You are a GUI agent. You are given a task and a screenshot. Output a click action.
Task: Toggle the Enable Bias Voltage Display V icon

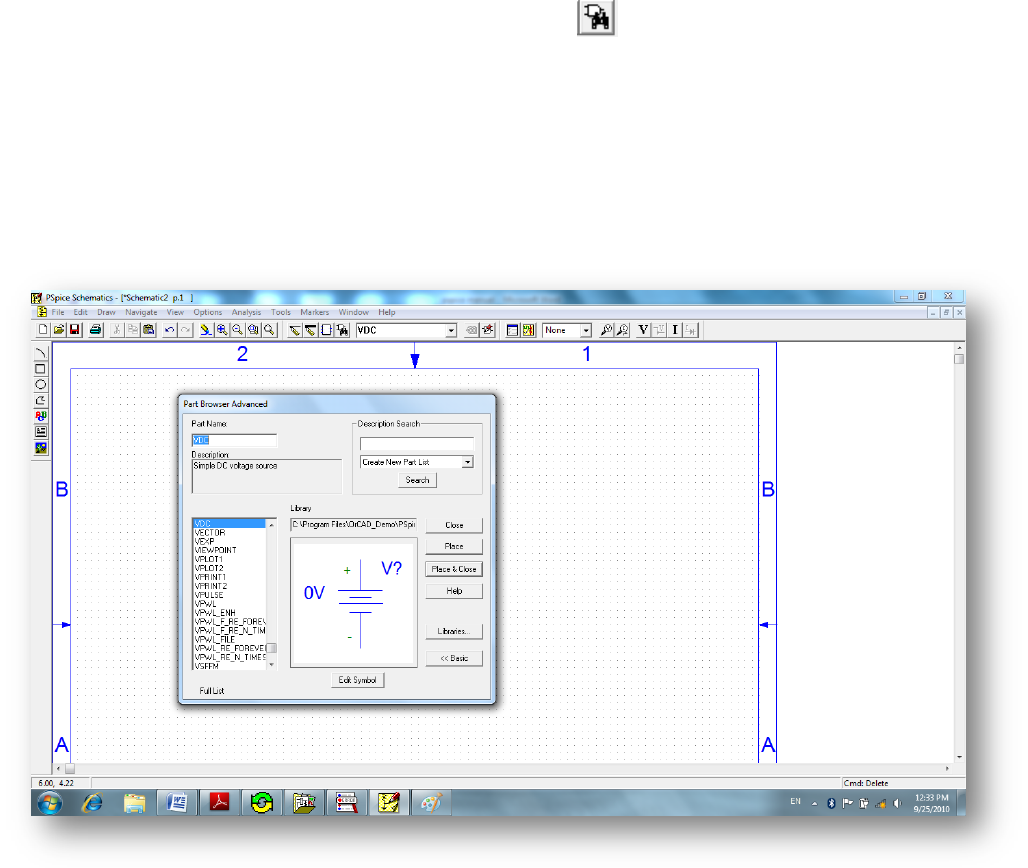coord(643,330)
